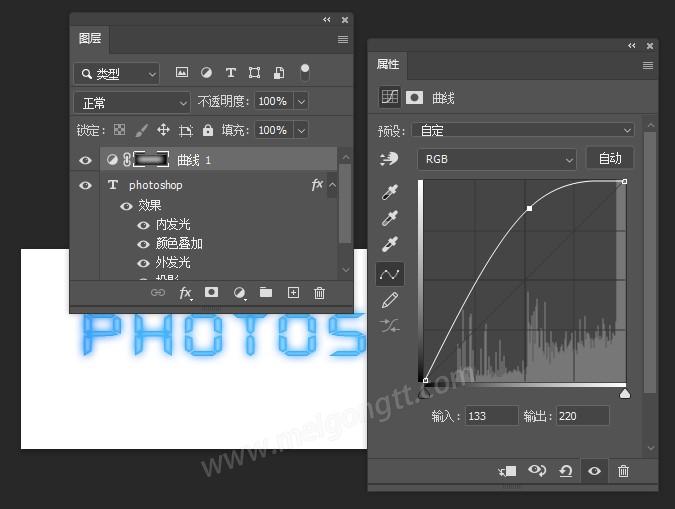Select shape layer filter icon
The height and width of the screenshot is (509, 675).
click(x=254, y=72)
